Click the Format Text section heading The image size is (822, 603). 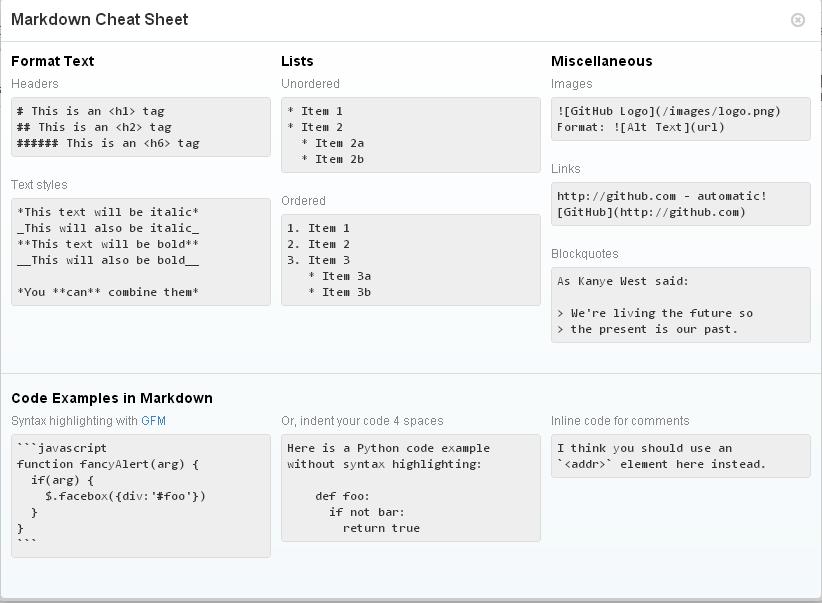(52, 61)
